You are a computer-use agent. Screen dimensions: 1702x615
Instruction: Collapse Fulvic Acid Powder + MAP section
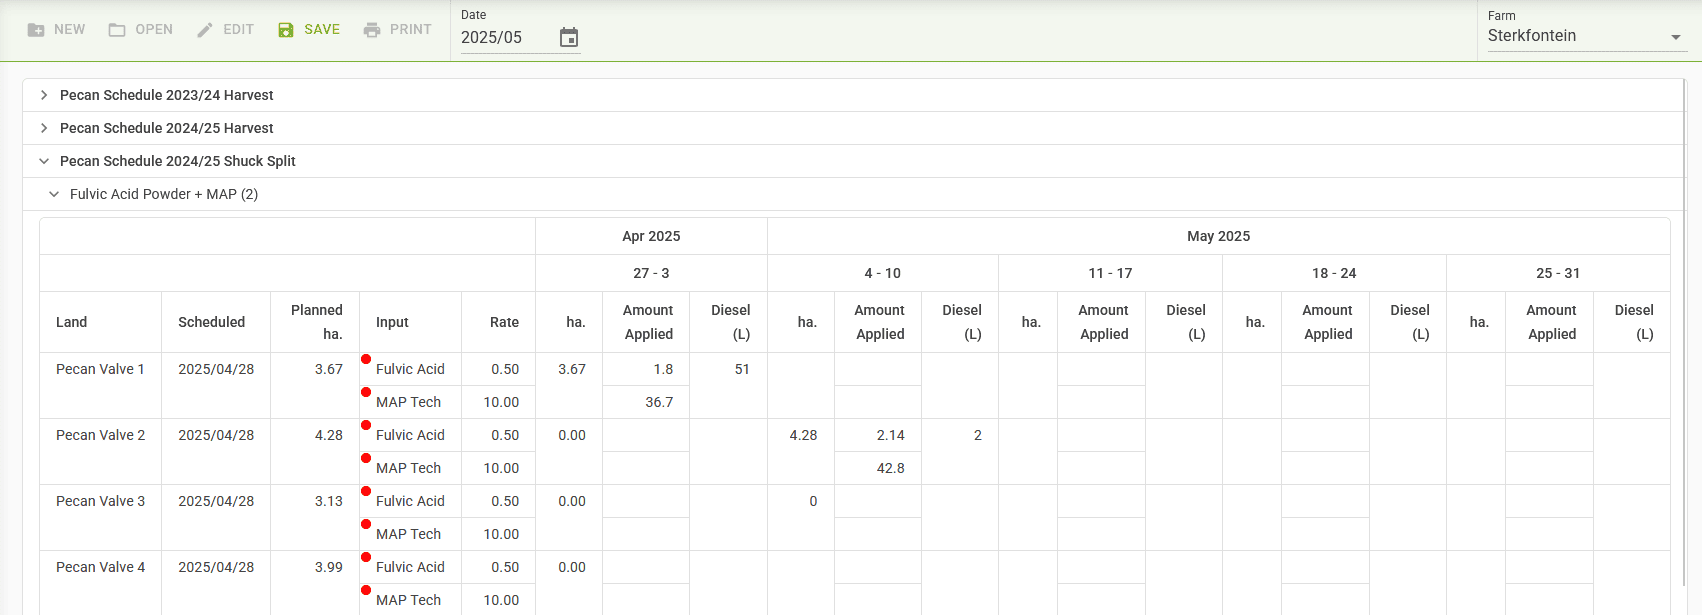(x=54, y=194)
